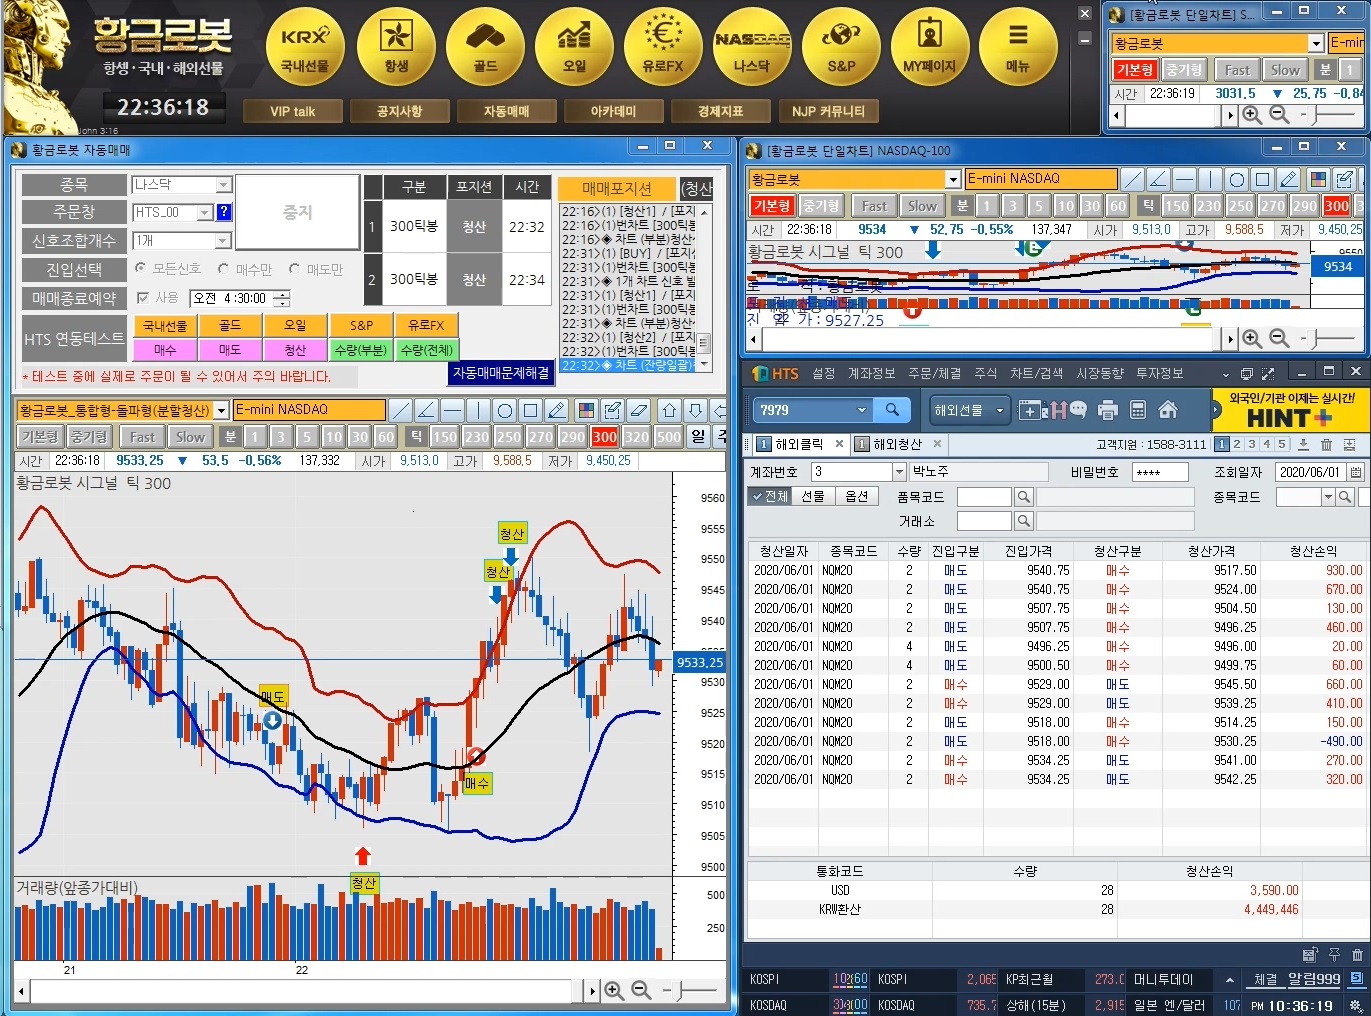Click the printer icon in HTS toolbar
The image size is (1371, 1016).
tap(1107, 410)
